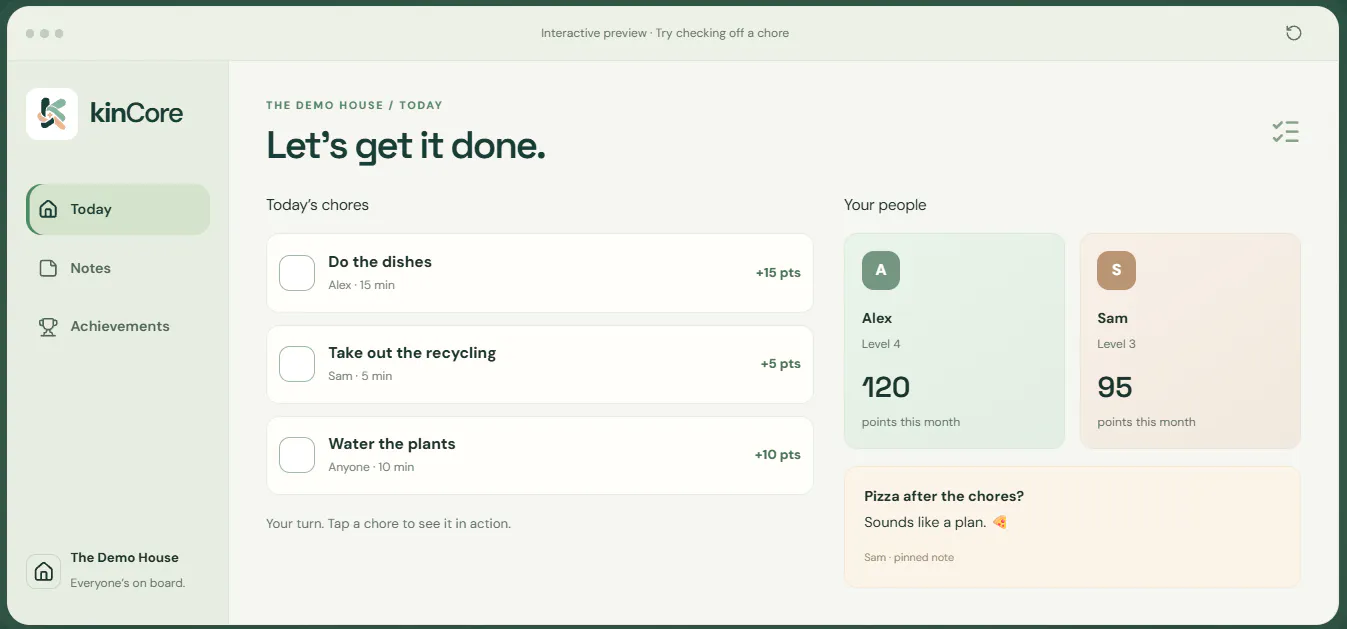Click the reset preview icon
This screenshot has height=629, width=1347.
point(1293,33)
